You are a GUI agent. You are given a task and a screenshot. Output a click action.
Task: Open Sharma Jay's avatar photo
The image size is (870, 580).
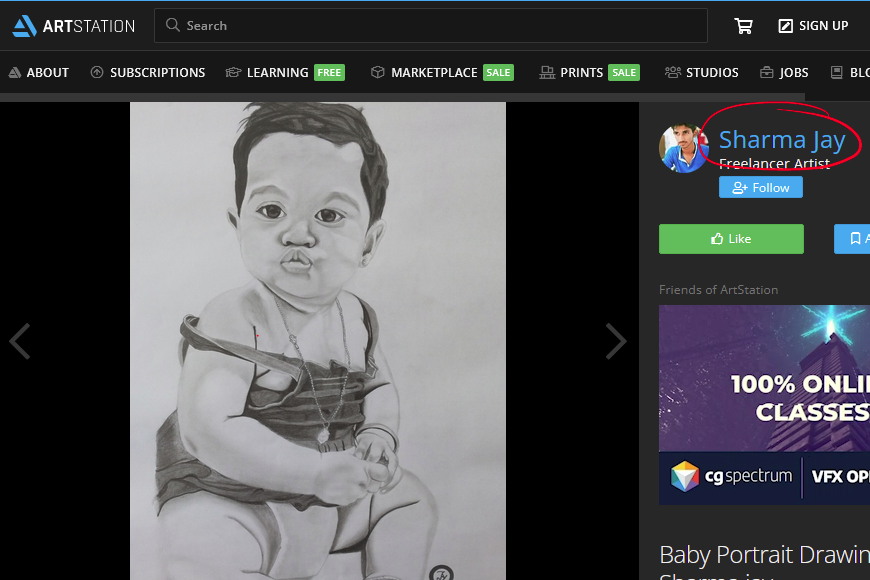click(x=684, y=148)
